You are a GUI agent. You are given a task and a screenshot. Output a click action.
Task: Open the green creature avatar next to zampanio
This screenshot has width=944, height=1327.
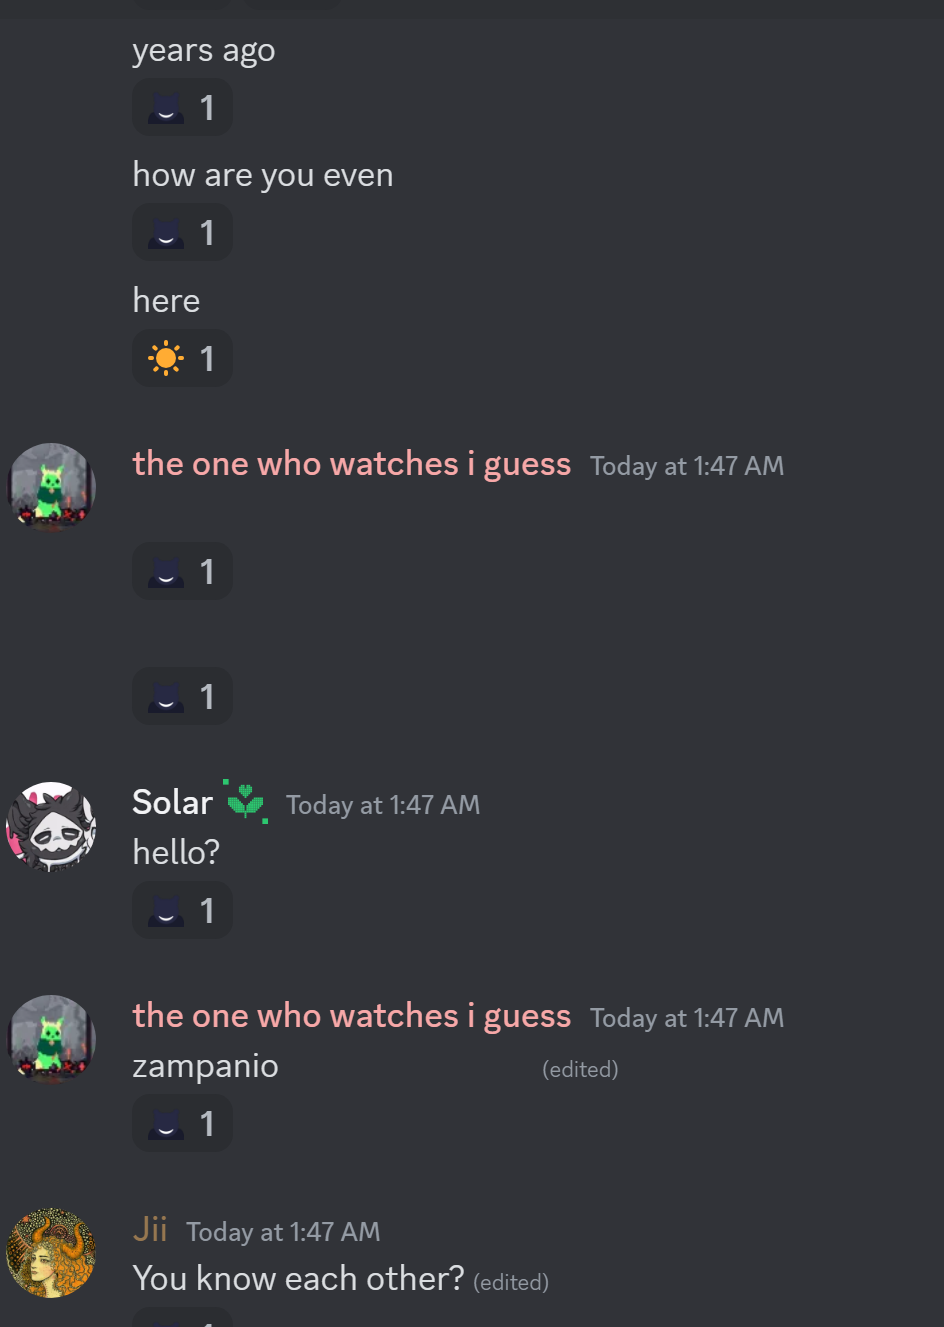pyautogui.click(x=51, y=1039)
